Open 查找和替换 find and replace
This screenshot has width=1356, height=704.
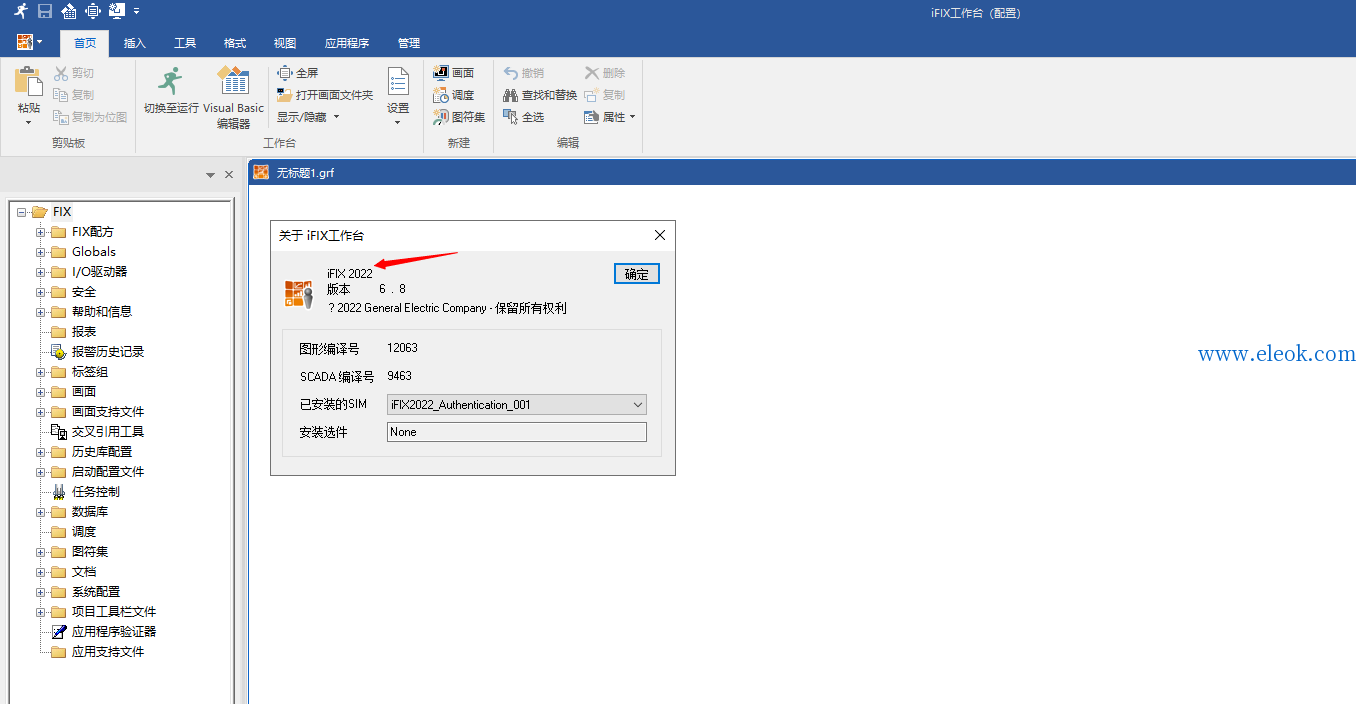click(x=540, y=95)
